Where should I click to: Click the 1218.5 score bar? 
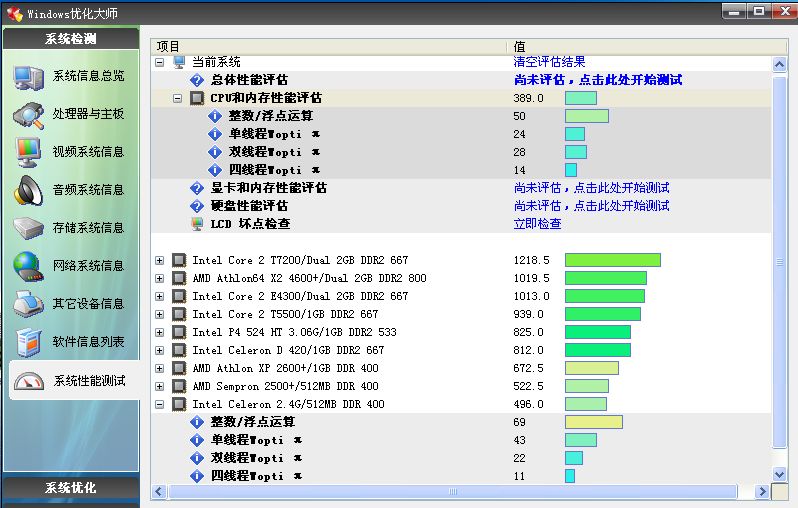click(x=613, y=260)
